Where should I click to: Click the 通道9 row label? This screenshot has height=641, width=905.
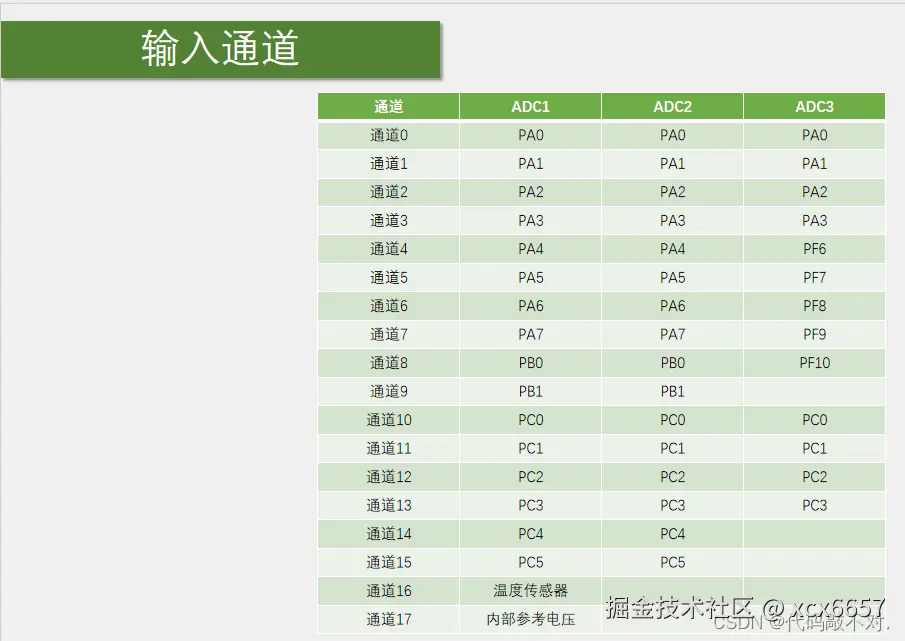click(388, 392)
